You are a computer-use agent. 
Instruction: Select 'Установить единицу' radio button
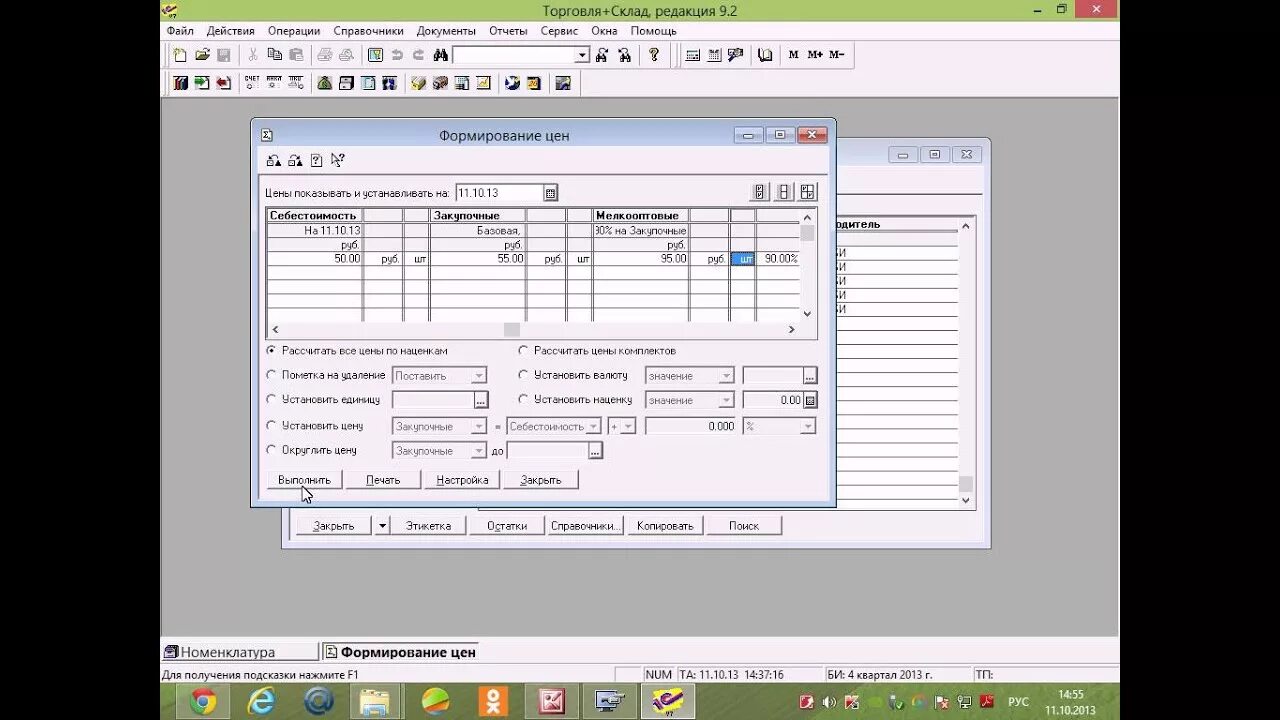271,399
